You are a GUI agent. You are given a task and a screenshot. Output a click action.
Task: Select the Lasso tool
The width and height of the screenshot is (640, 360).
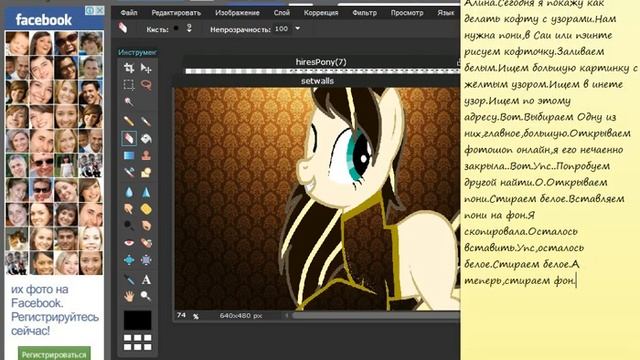tap(146, 85)
